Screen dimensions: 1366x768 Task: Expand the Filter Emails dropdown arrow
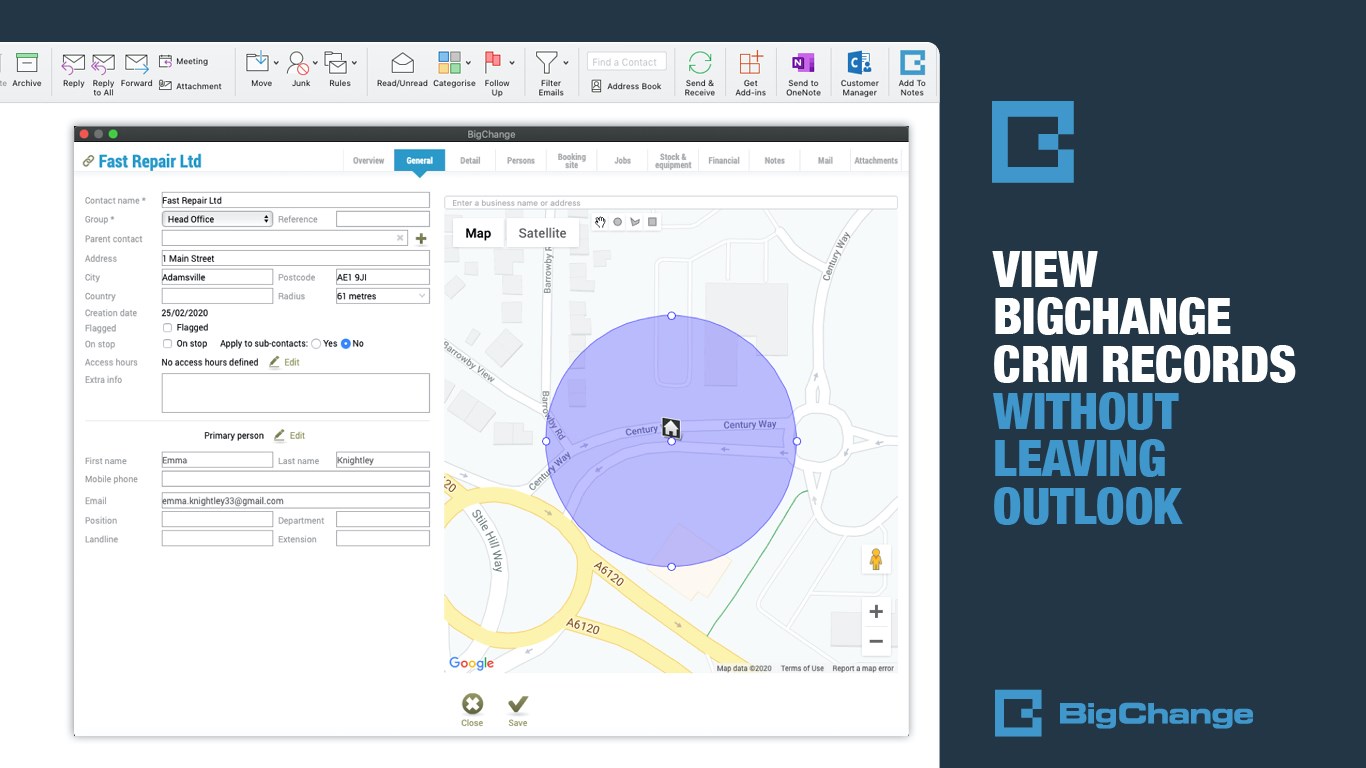coord(565,62)
